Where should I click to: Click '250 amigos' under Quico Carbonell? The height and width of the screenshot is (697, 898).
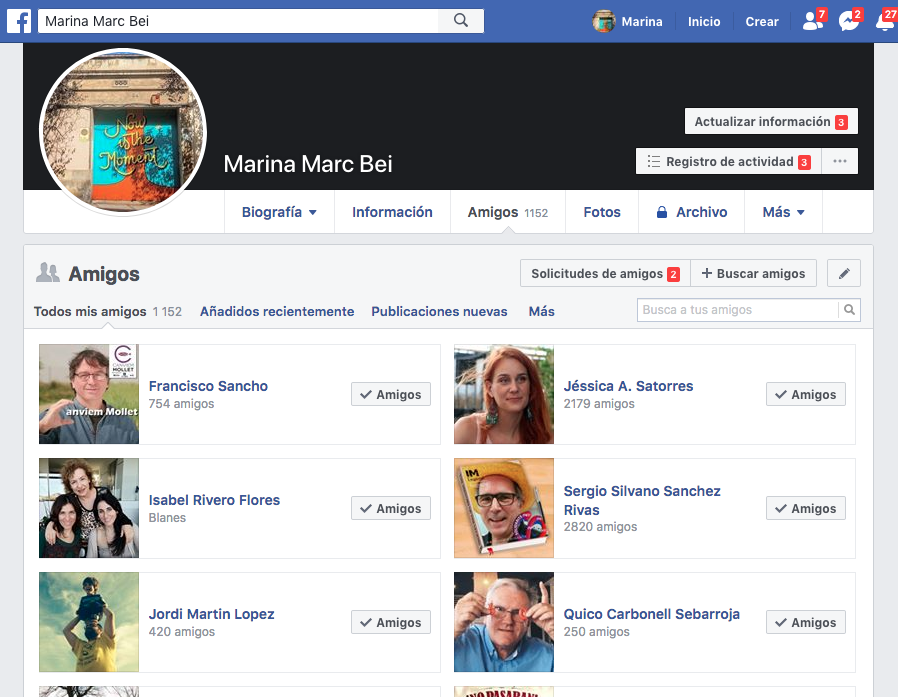pos(596,632)
